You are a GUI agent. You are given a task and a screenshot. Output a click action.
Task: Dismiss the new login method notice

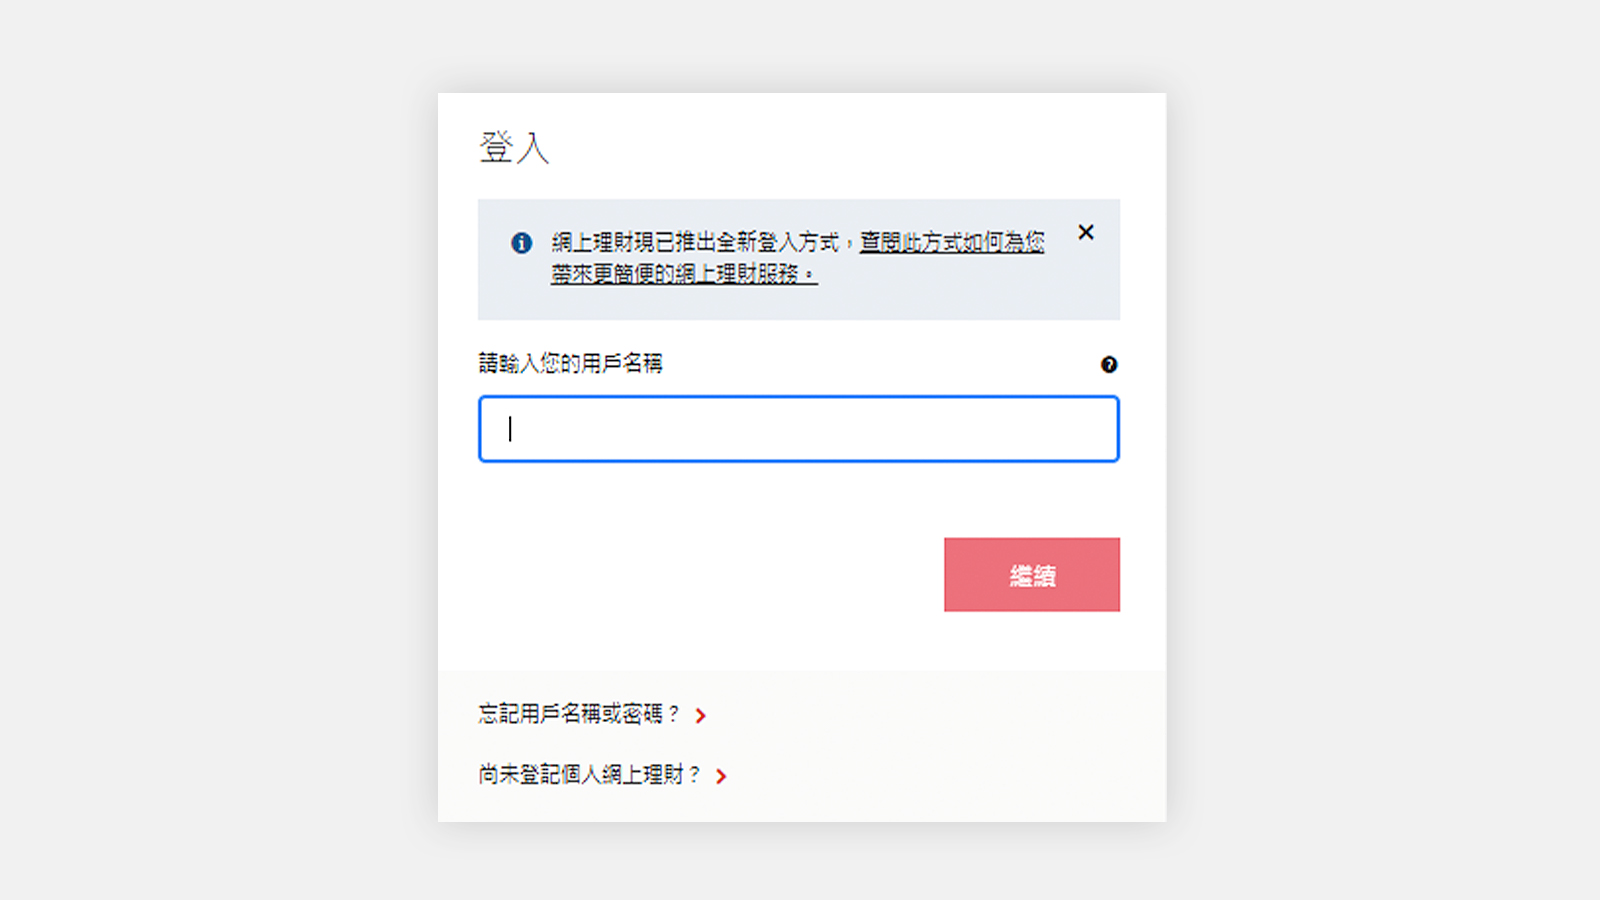[x=1086, y=232]
